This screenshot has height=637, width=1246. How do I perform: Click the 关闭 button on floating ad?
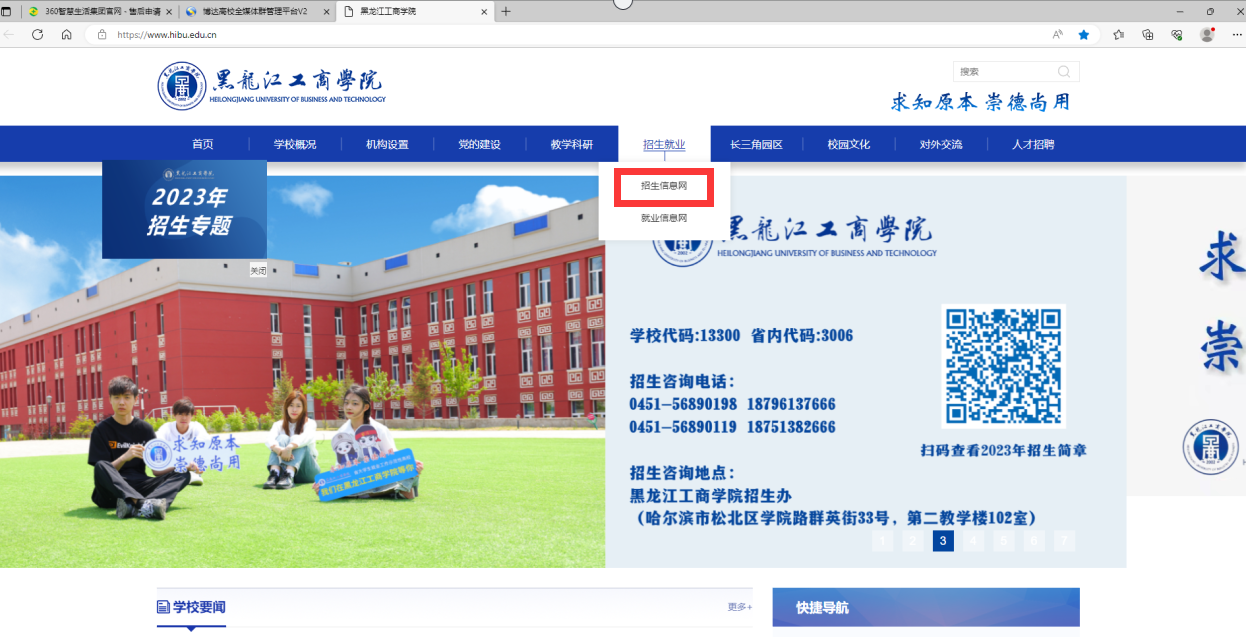tap(258, 270)
